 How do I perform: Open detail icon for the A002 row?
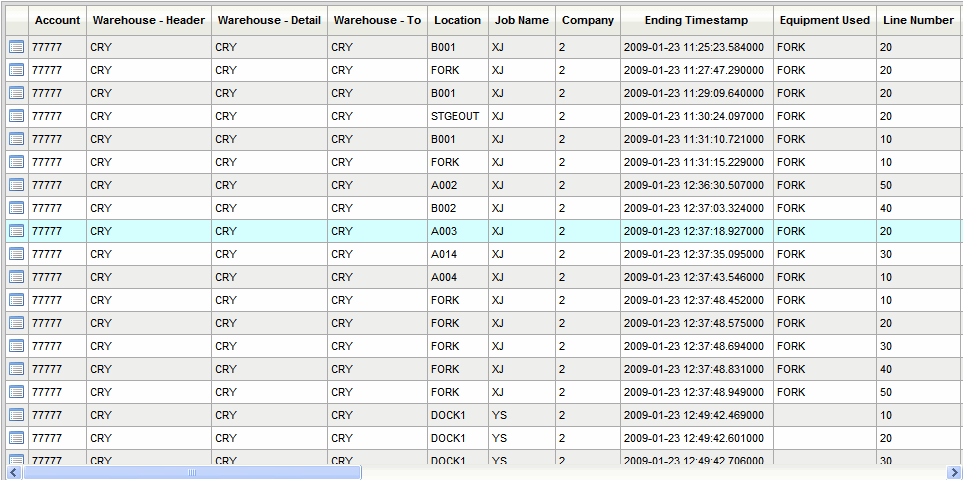[16, 185]
